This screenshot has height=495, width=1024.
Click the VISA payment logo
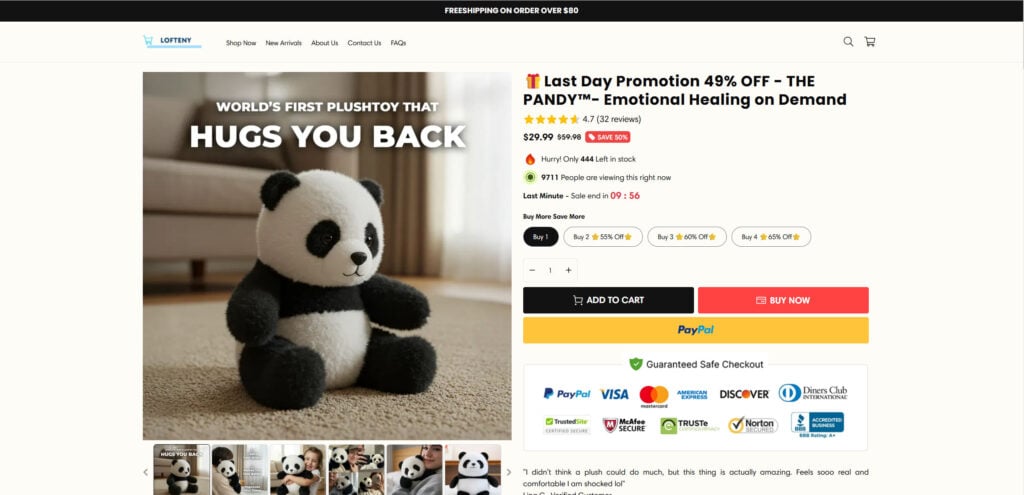pyautogui.click(x=615, y=394)
